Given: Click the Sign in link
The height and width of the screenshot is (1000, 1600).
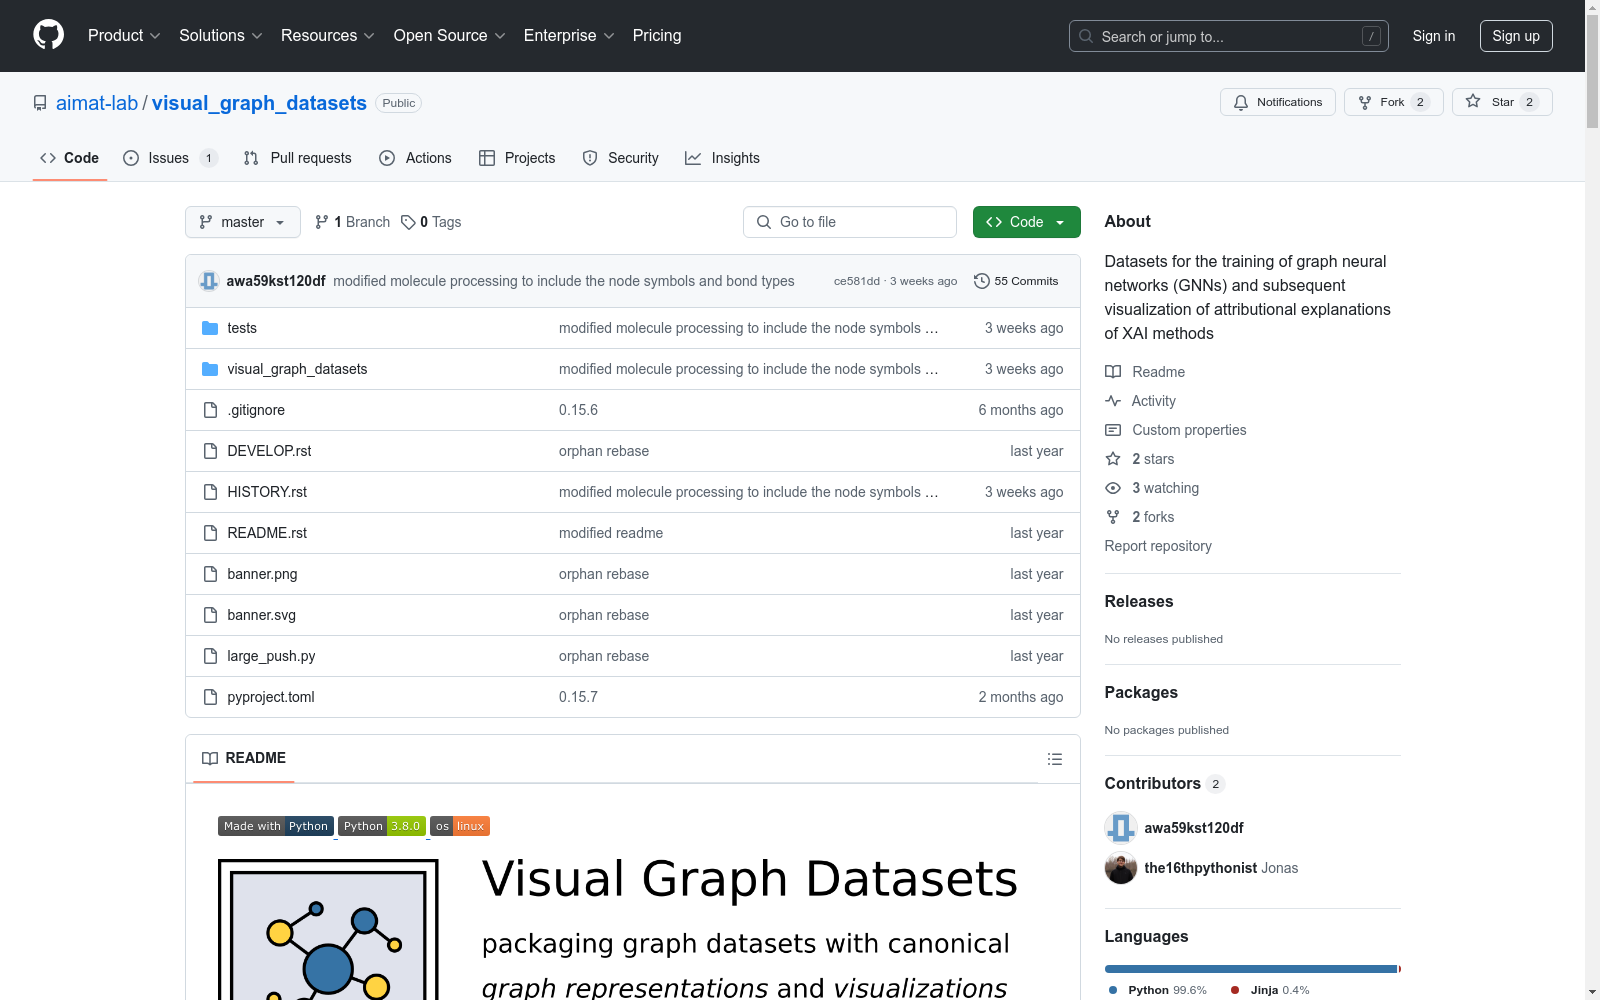Looking at the screenshot, I should coord(1434,36).
